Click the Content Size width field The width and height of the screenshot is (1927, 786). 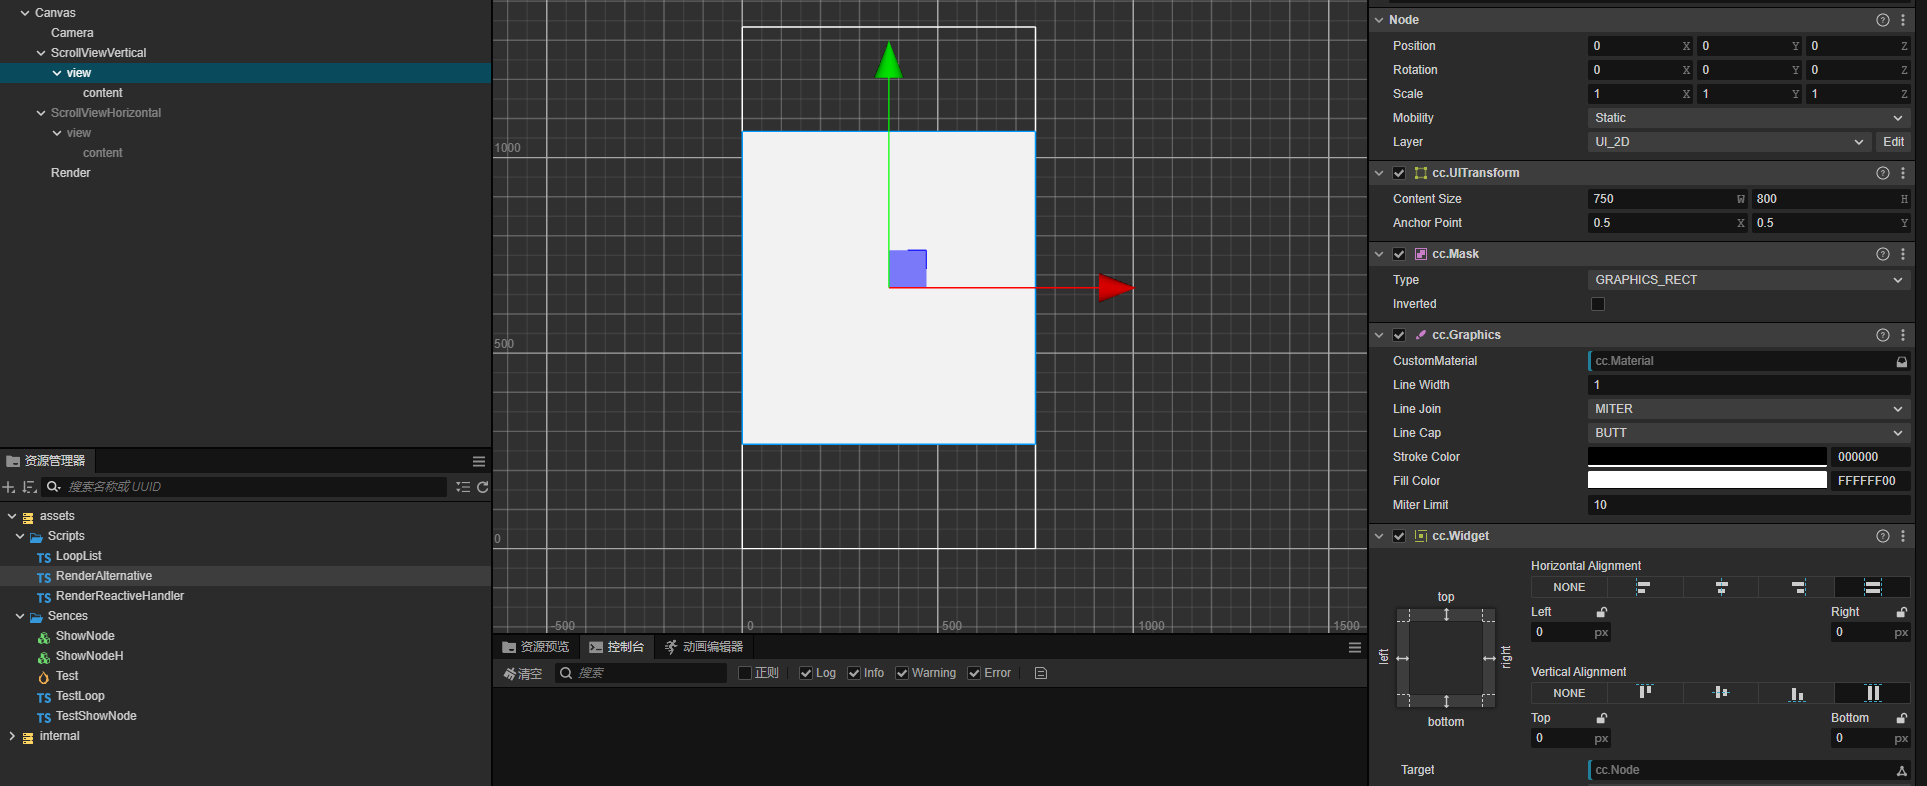pyautogui.click(x=1667, y=199)
